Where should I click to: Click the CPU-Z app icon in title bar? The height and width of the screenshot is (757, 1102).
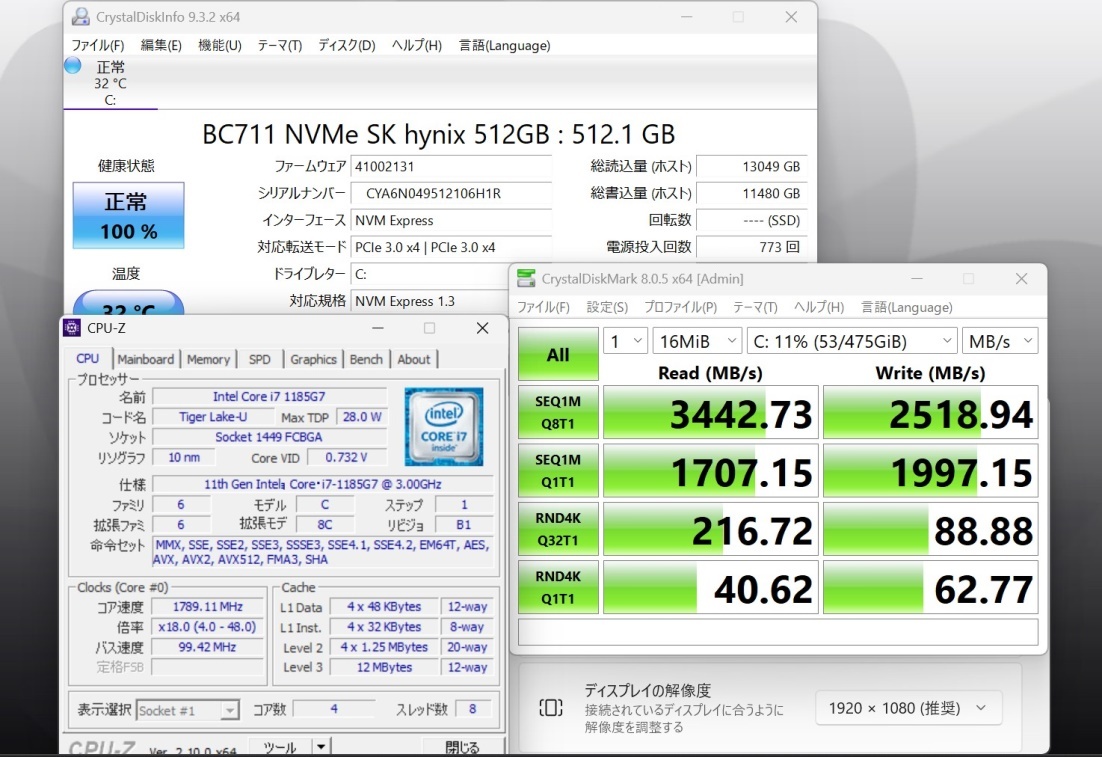click(72, 328)
